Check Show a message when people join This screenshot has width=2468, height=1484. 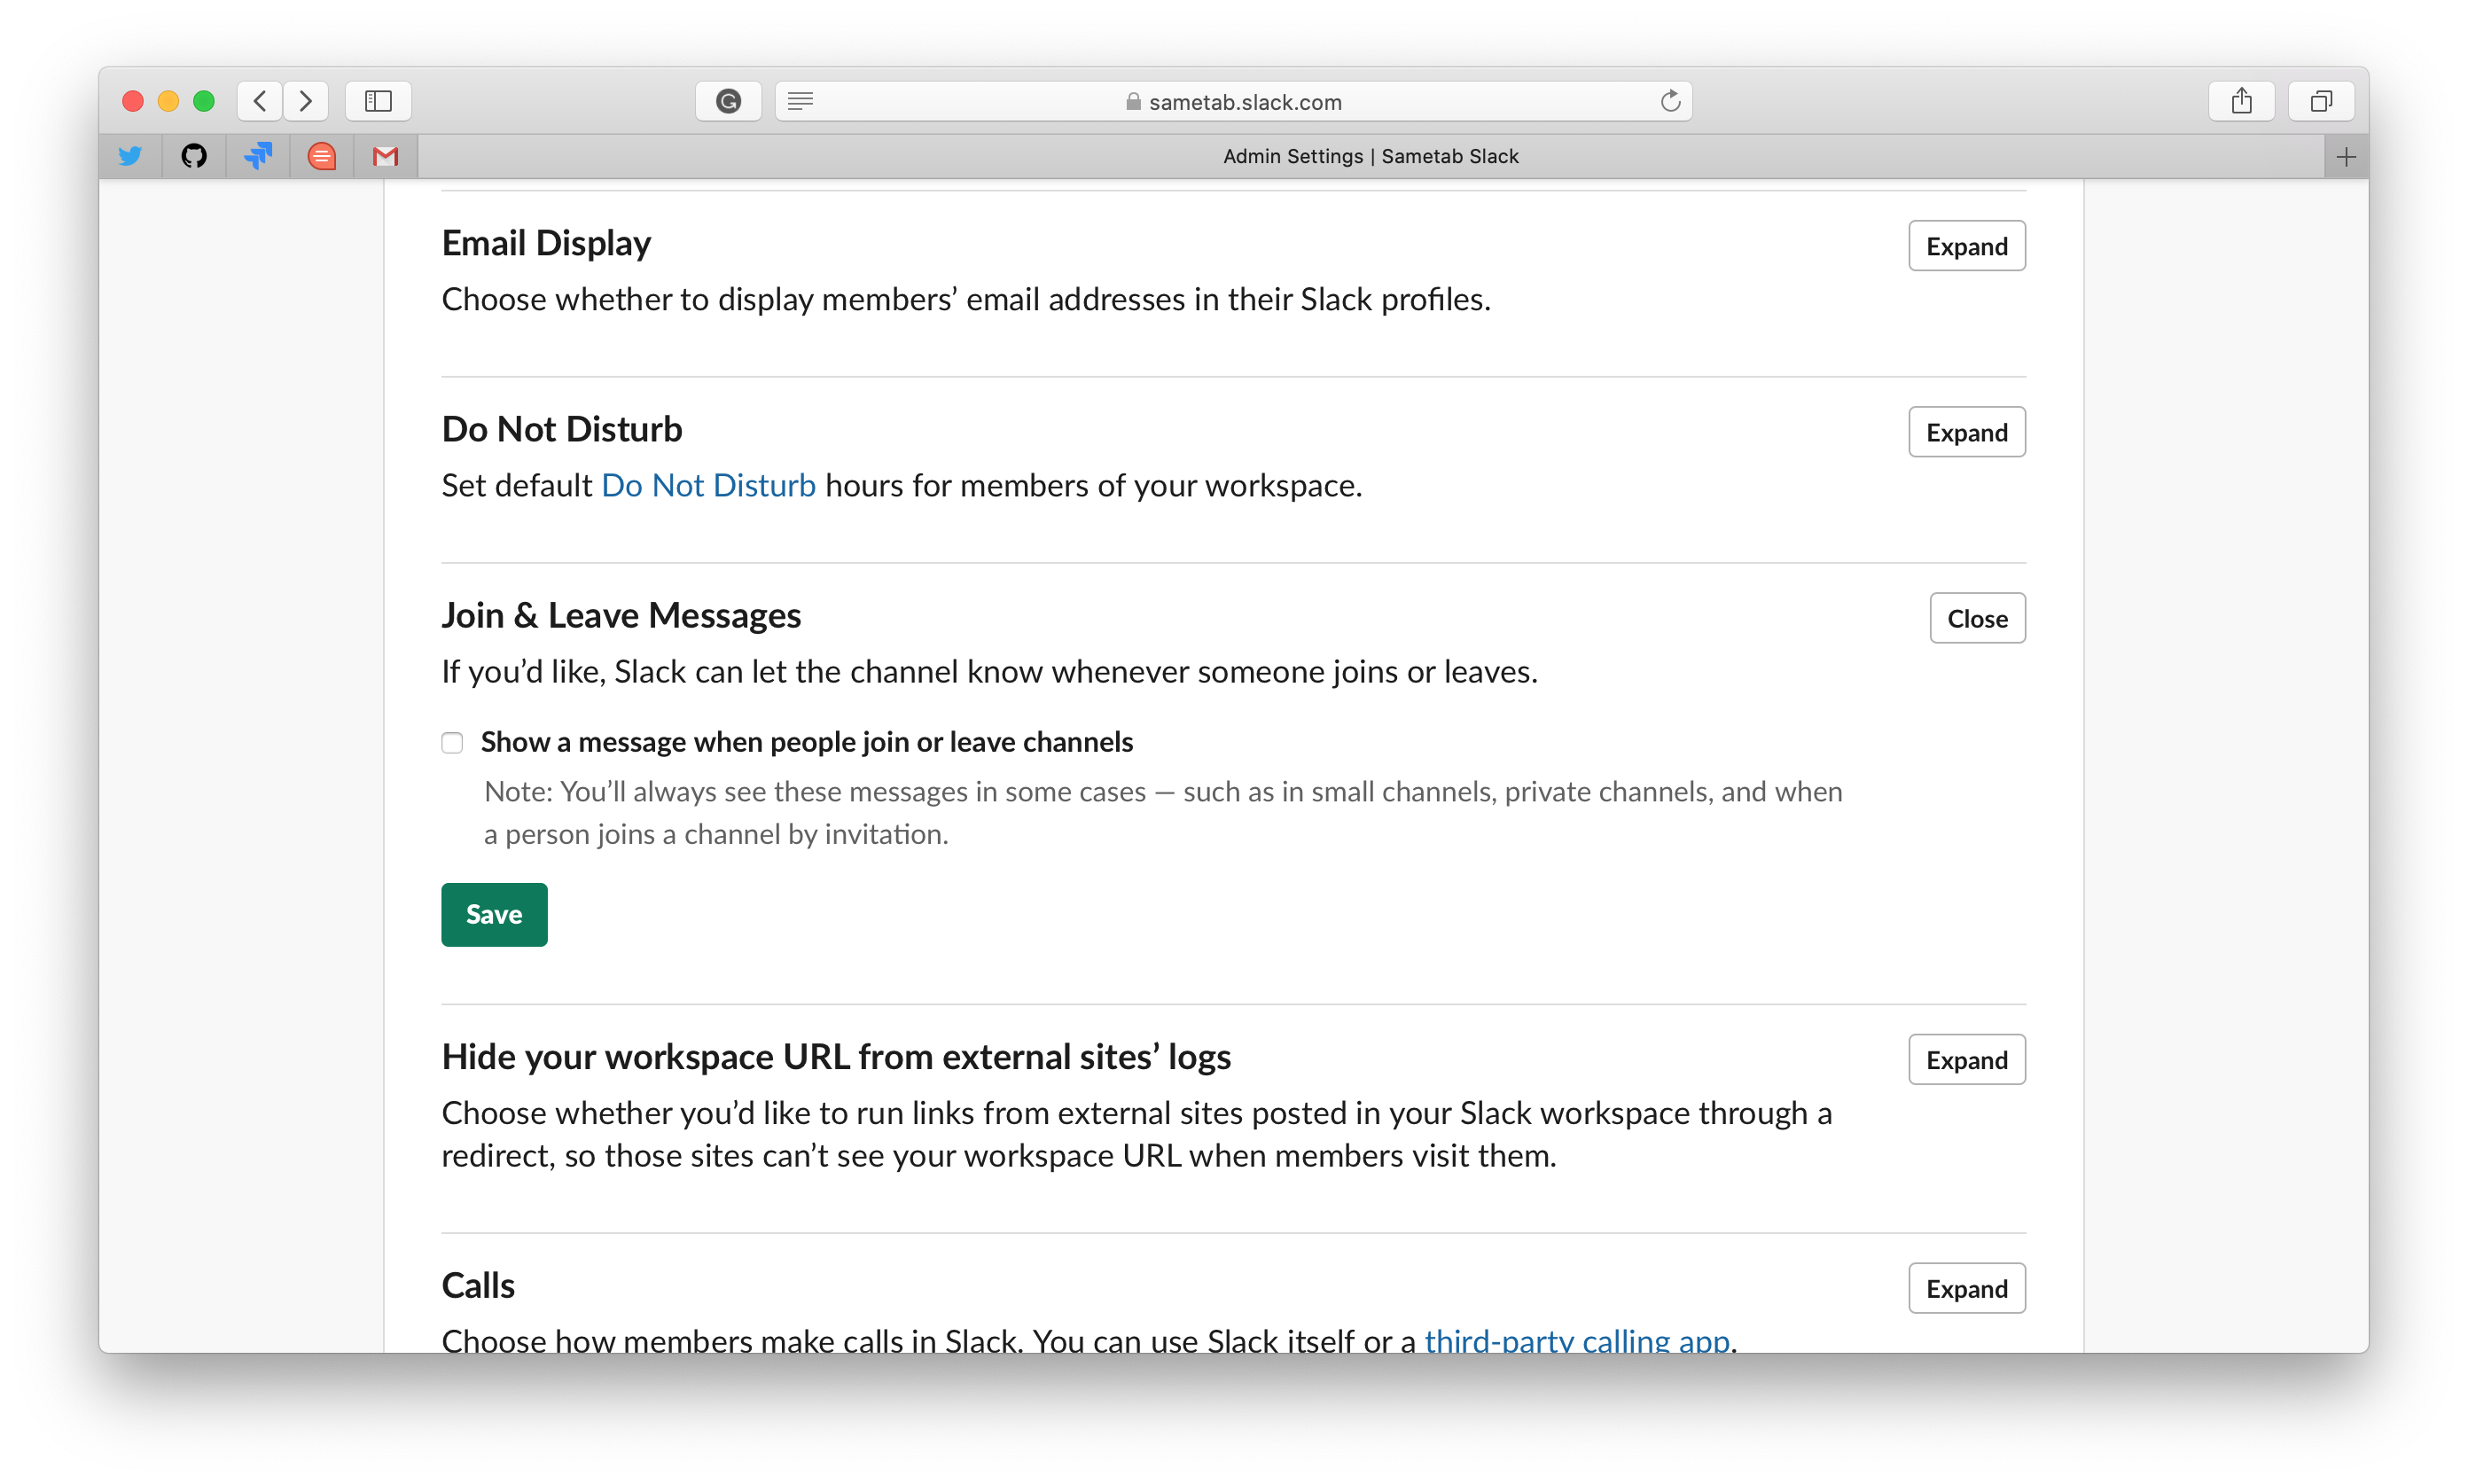[452, 742]
